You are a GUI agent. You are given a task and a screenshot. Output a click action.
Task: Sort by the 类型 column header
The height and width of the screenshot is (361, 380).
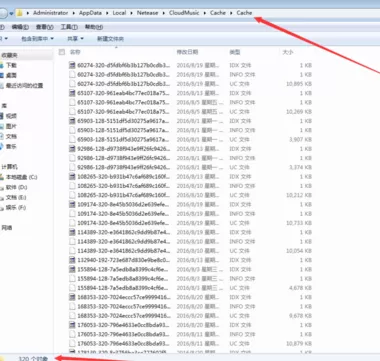(x=235, y=52)
